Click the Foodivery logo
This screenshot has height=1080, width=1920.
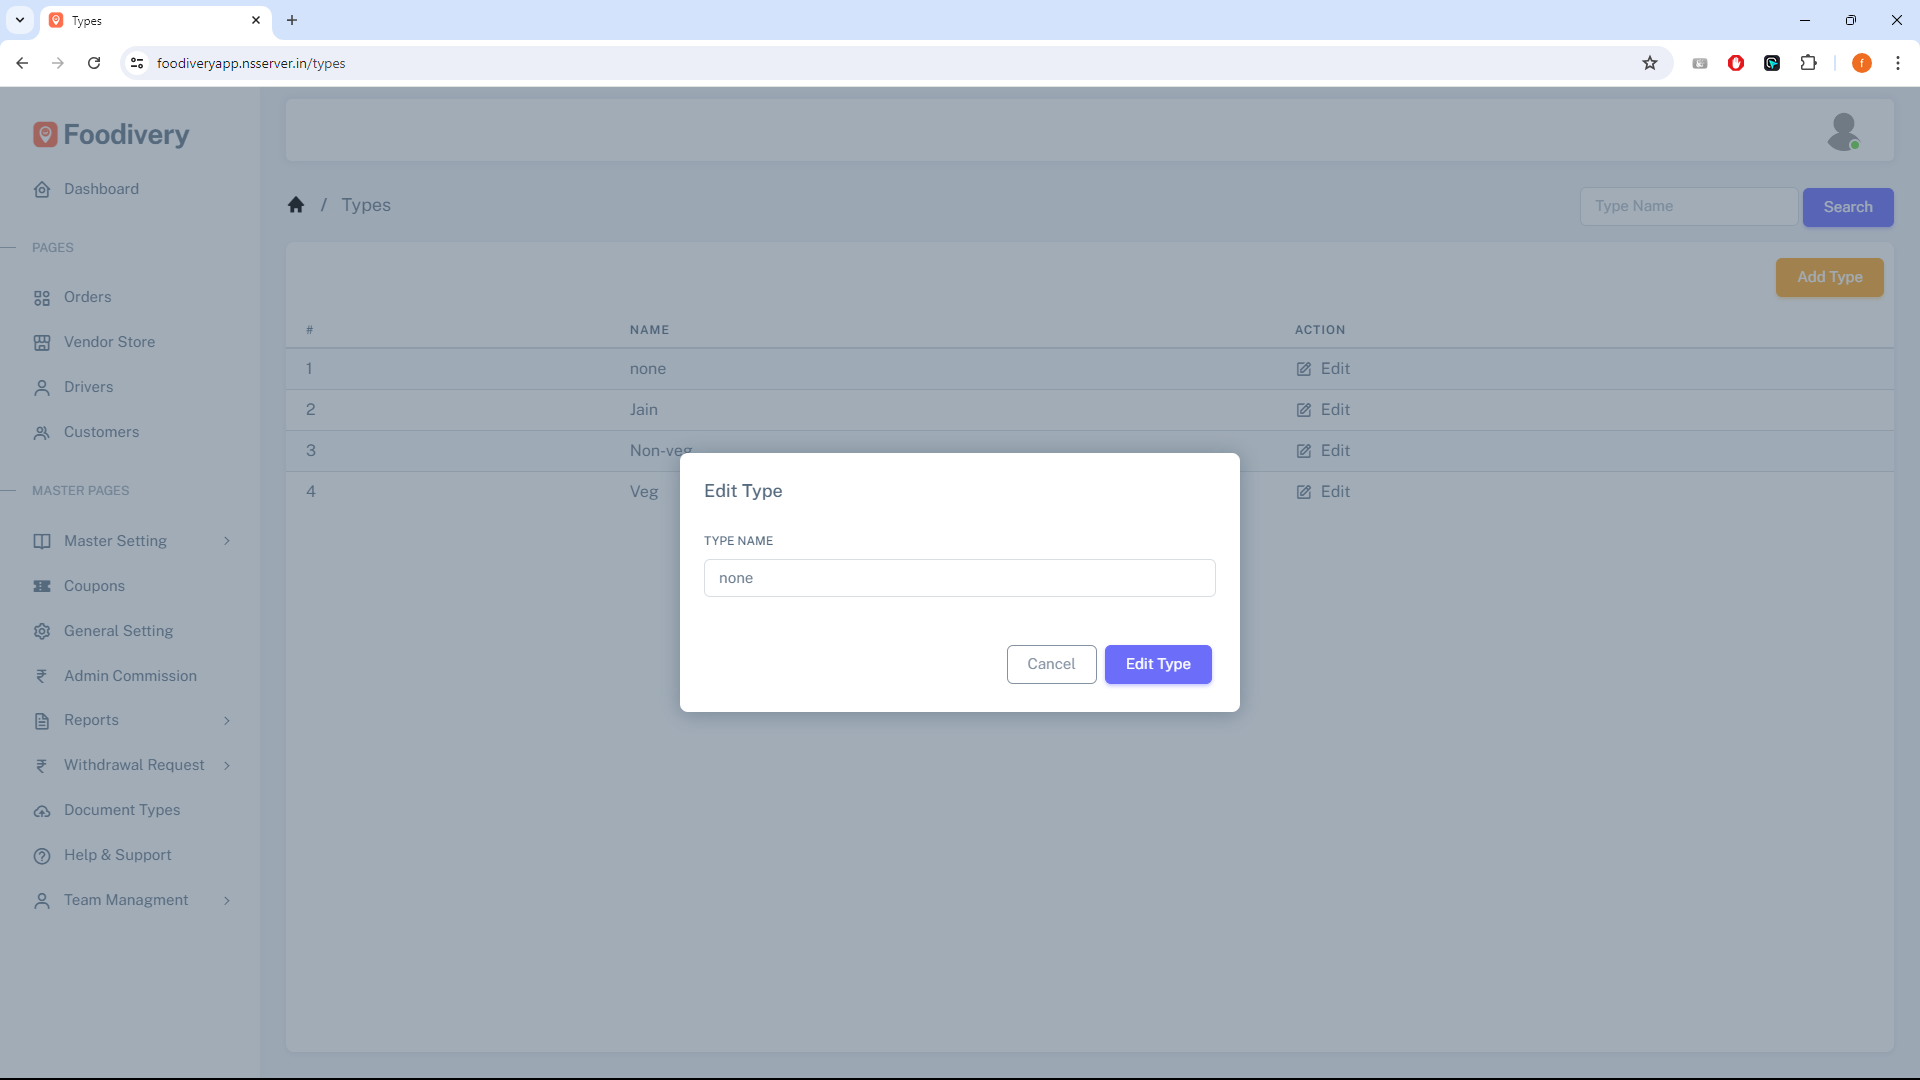tap(110, 134)
